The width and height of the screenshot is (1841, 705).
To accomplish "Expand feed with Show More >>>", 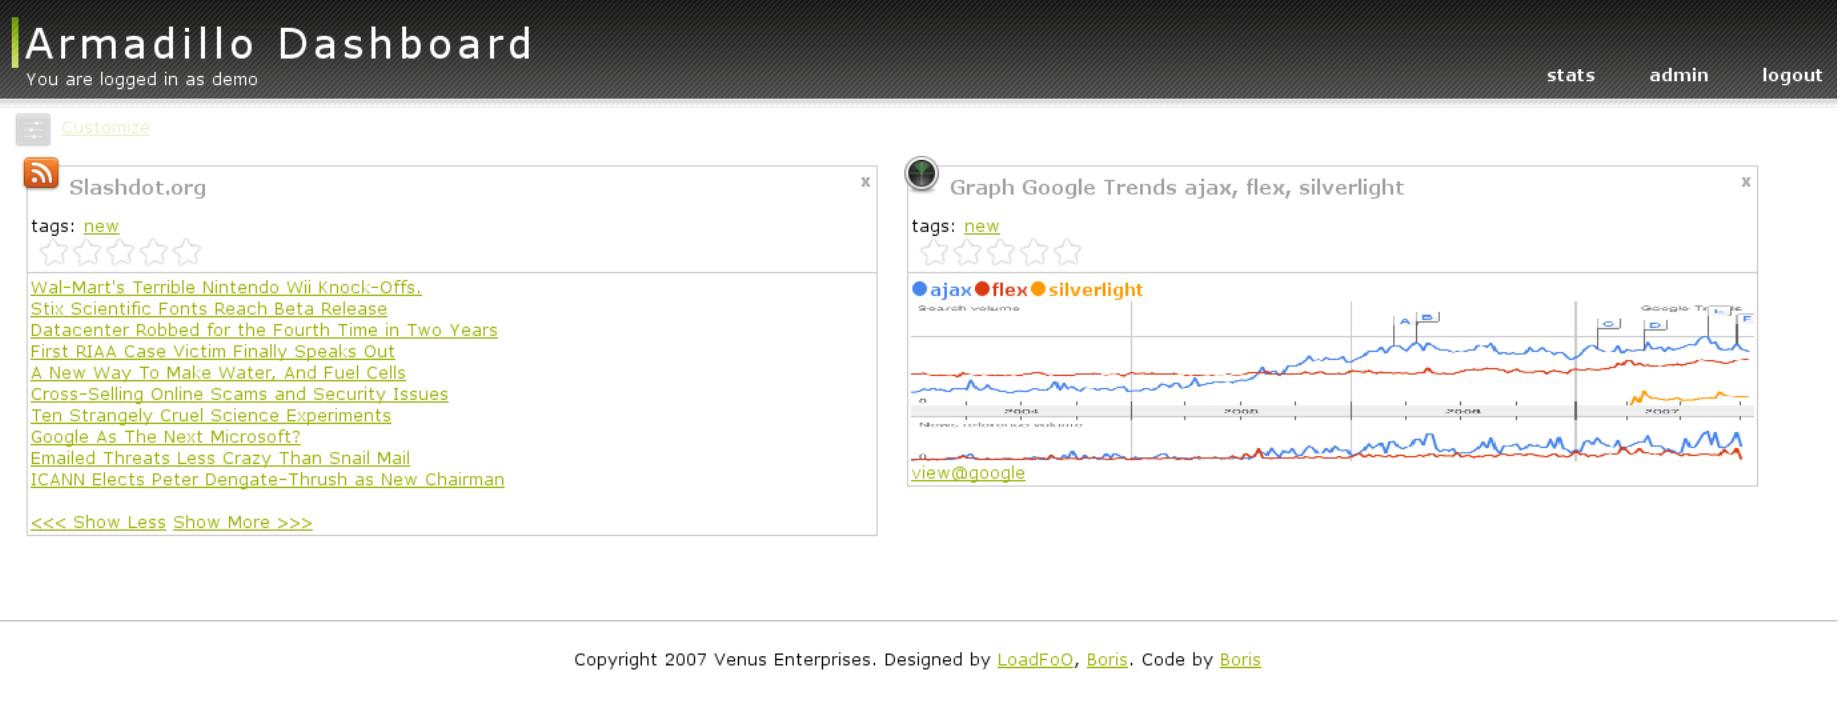I will (242, 522).
